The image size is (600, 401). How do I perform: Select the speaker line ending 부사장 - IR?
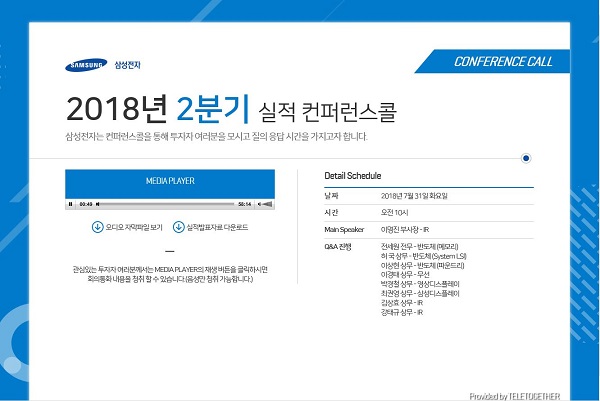pos(405,230)
